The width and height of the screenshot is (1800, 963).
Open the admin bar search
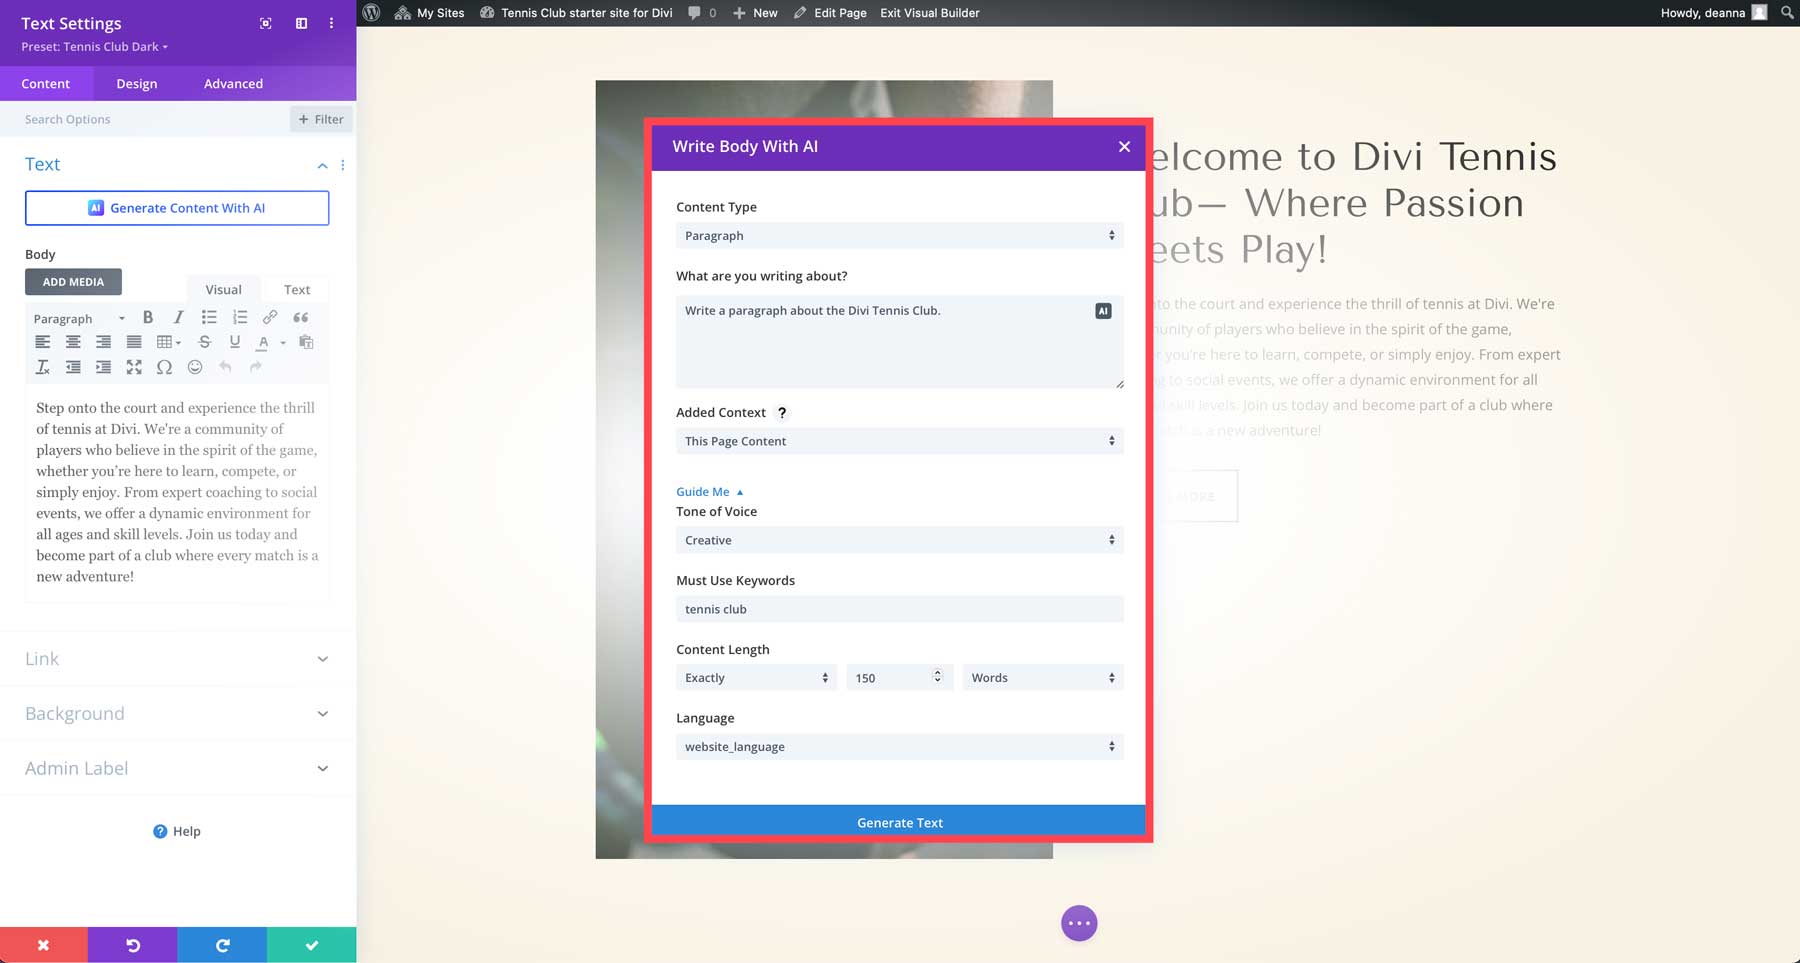pyautogui.click(x=1788, y=13)
